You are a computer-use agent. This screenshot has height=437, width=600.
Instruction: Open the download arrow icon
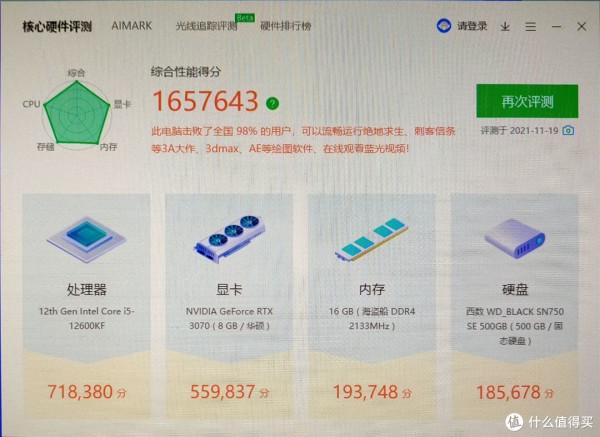505,26
